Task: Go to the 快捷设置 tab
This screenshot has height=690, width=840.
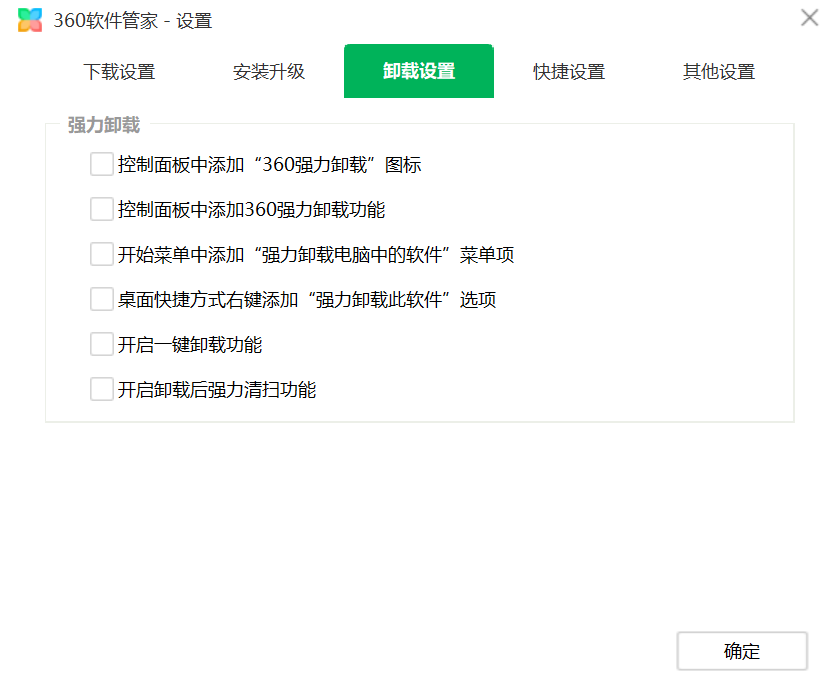Action: tap(569, 71)
